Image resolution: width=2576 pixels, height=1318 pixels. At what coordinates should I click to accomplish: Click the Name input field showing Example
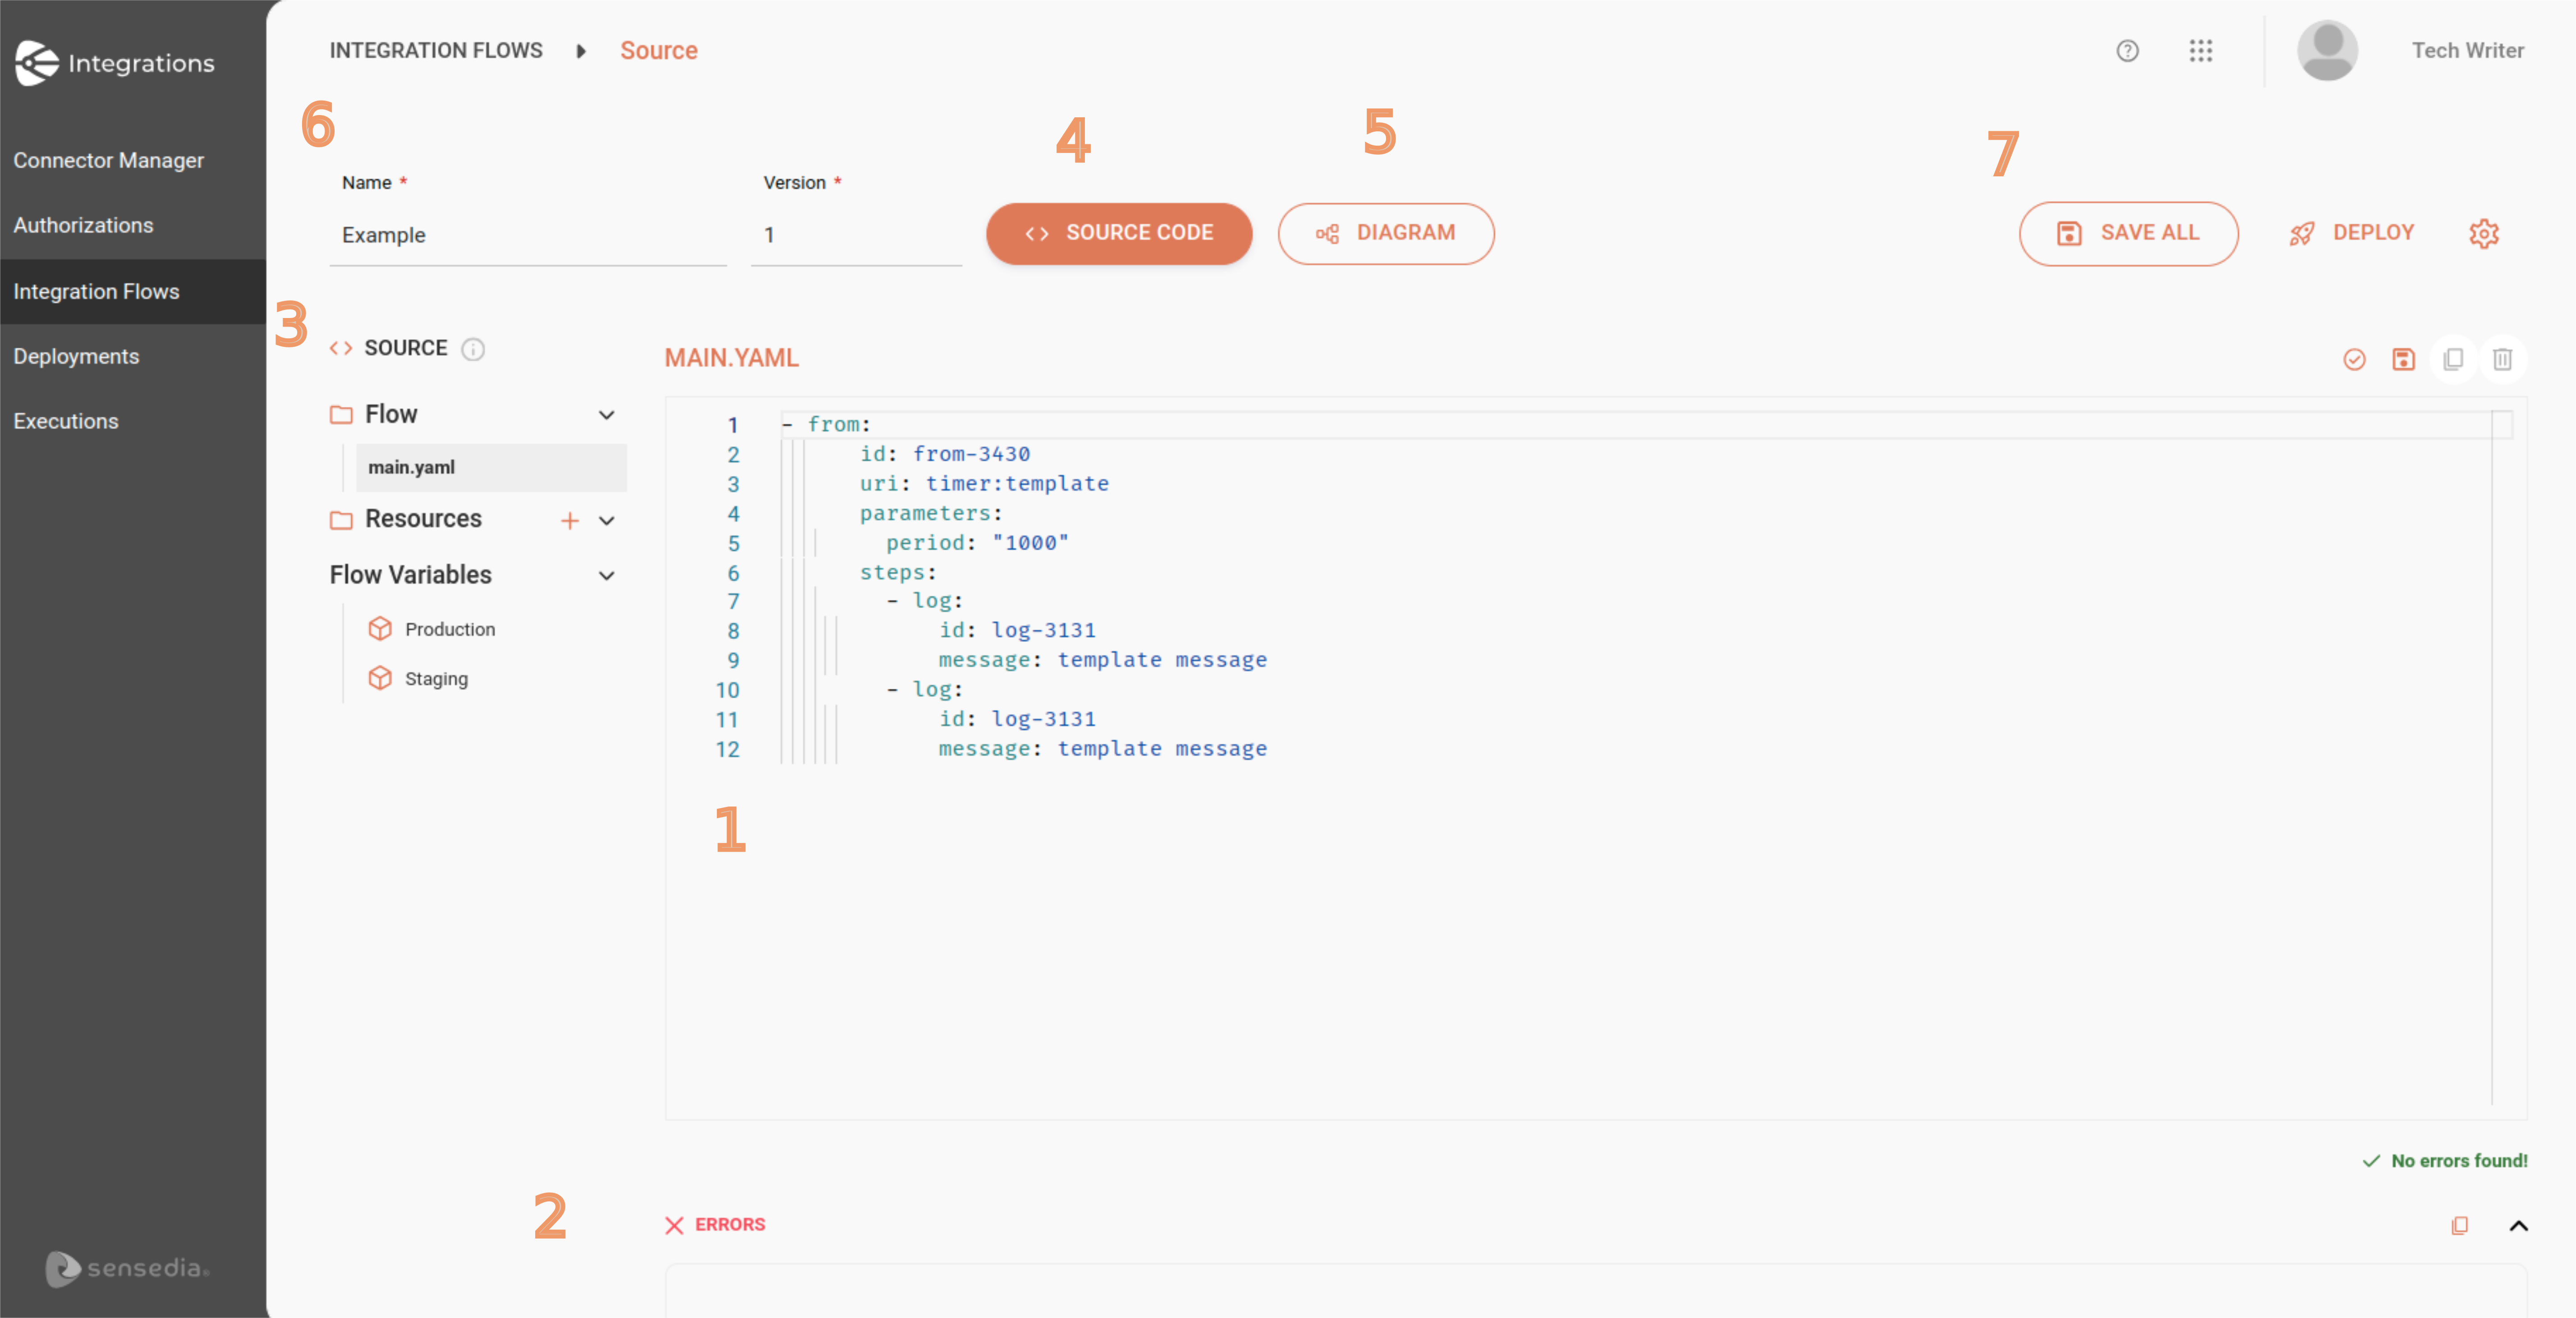point(528,235)
